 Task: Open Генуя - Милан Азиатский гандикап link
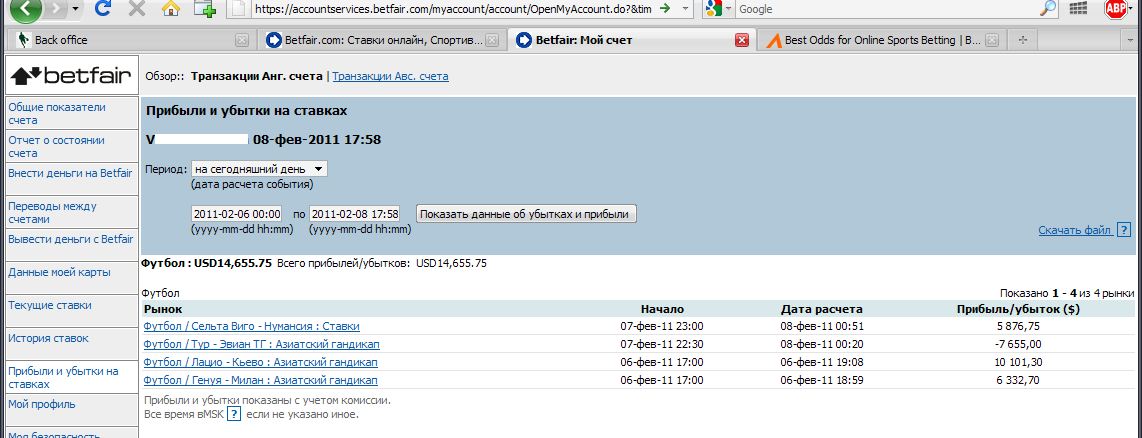261,380
